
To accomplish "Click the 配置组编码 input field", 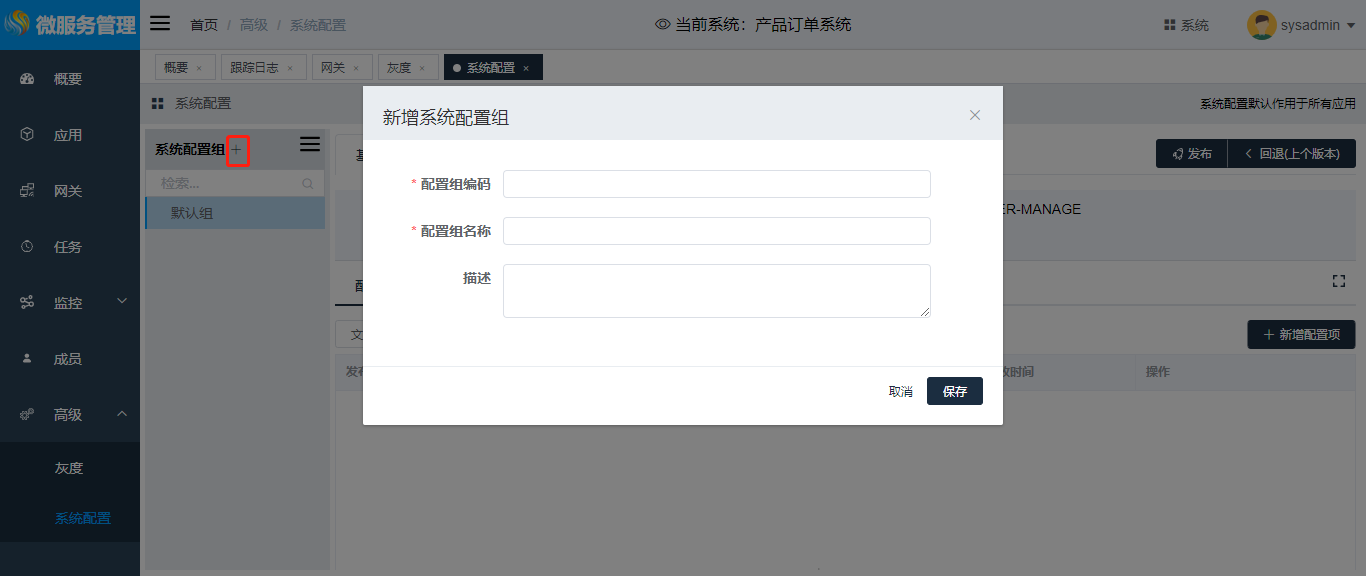I will [716, 184].
